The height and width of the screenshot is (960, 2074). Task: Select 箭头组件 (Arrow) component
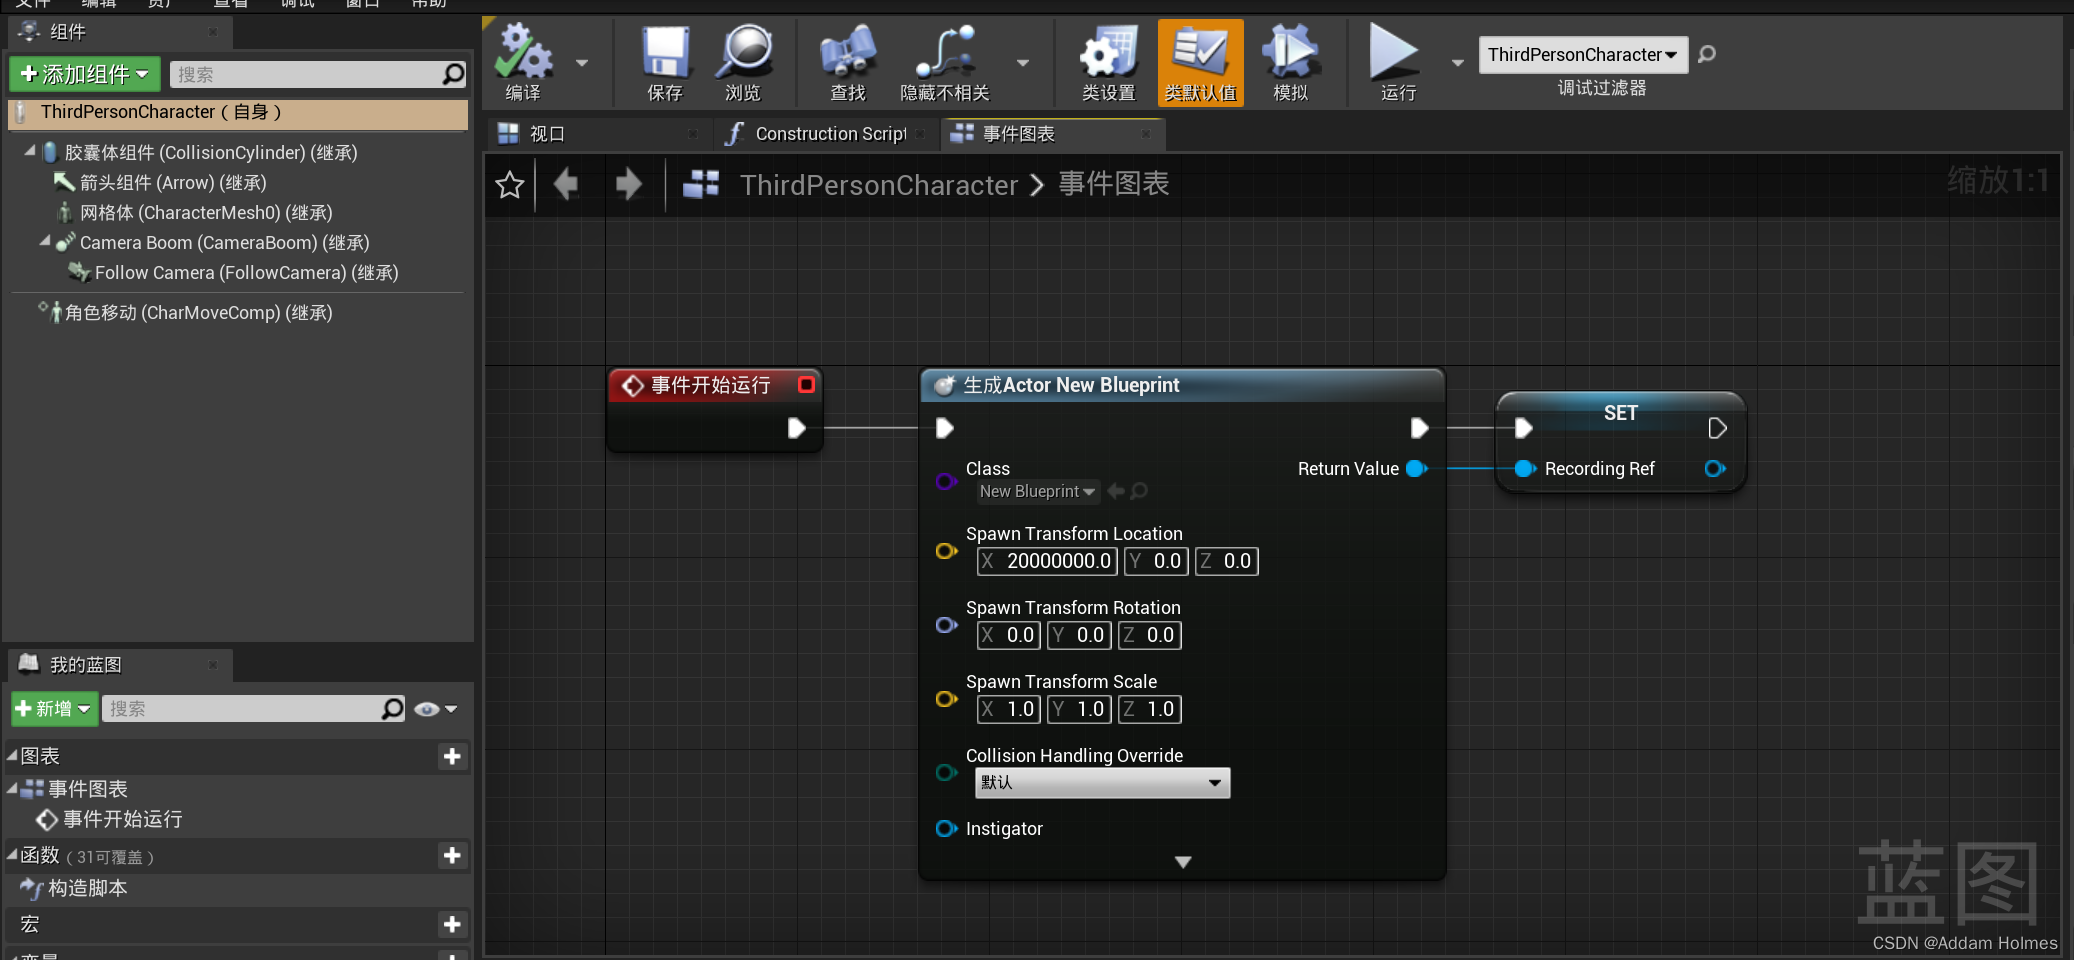[x=172, y=183]
